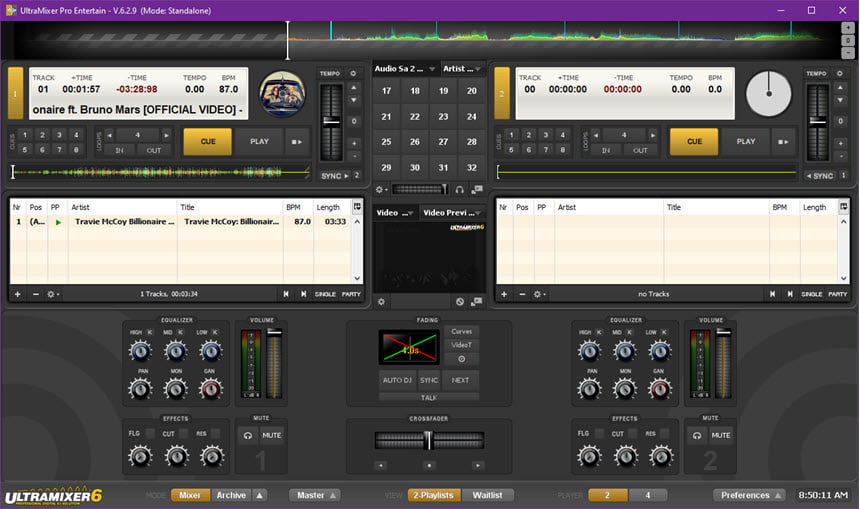Screen dimensions: 860x509
Task: Click PLAY on deck 1
Action: (259, 142)
